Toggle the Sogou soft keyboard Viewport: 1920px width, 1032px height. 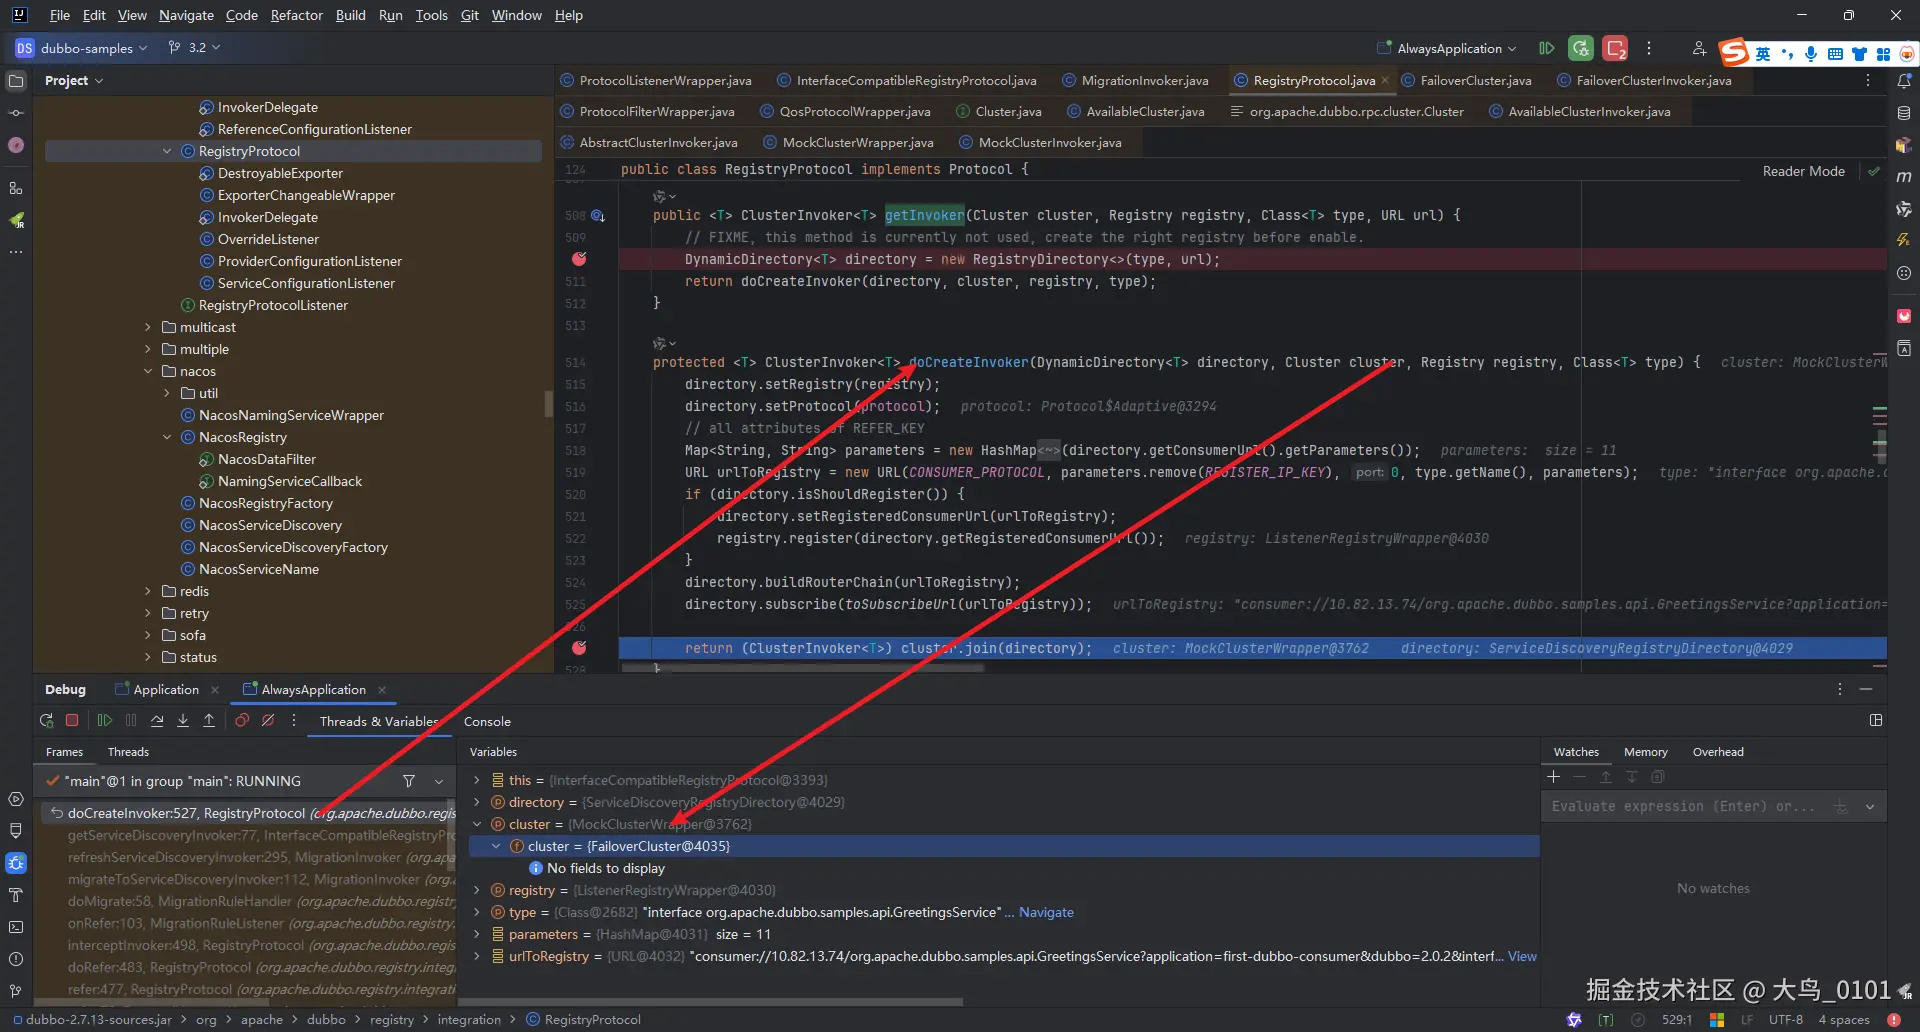click(x=1835, y=54)
